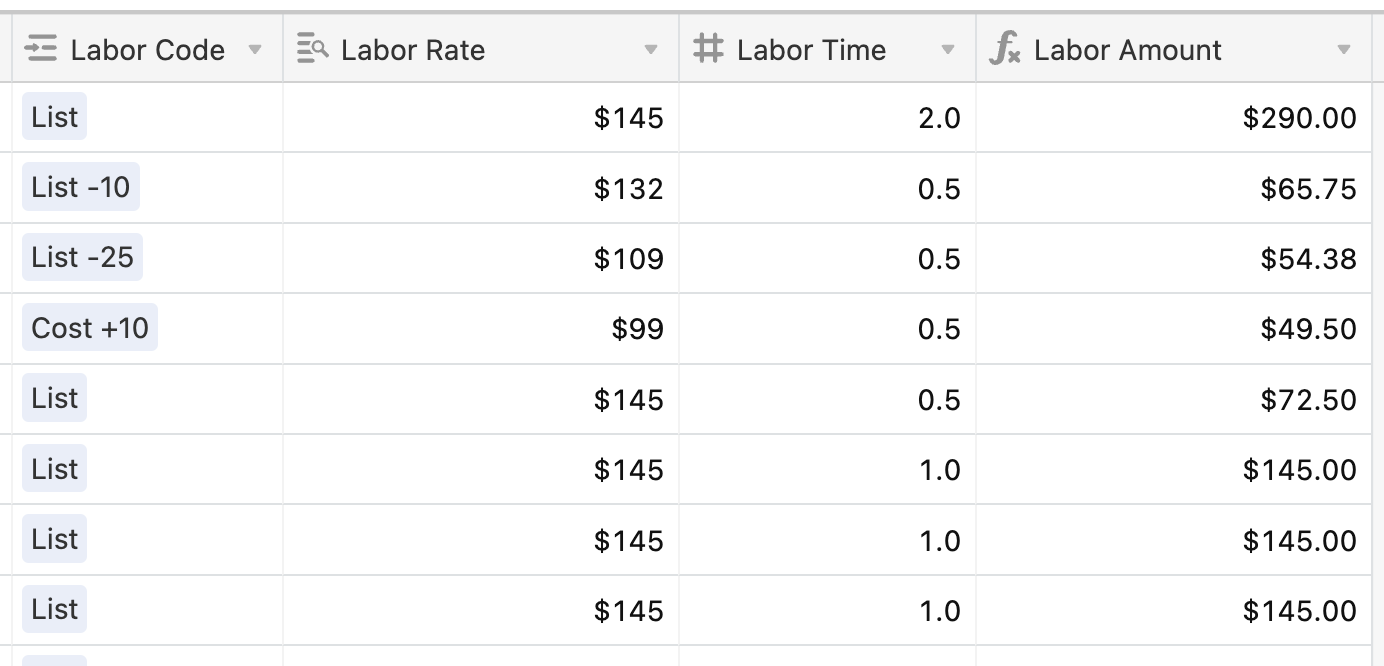Open the Labor Time column dropdown arrow
This screenshot has height=666, width=1384.
[x=948, y=50]
